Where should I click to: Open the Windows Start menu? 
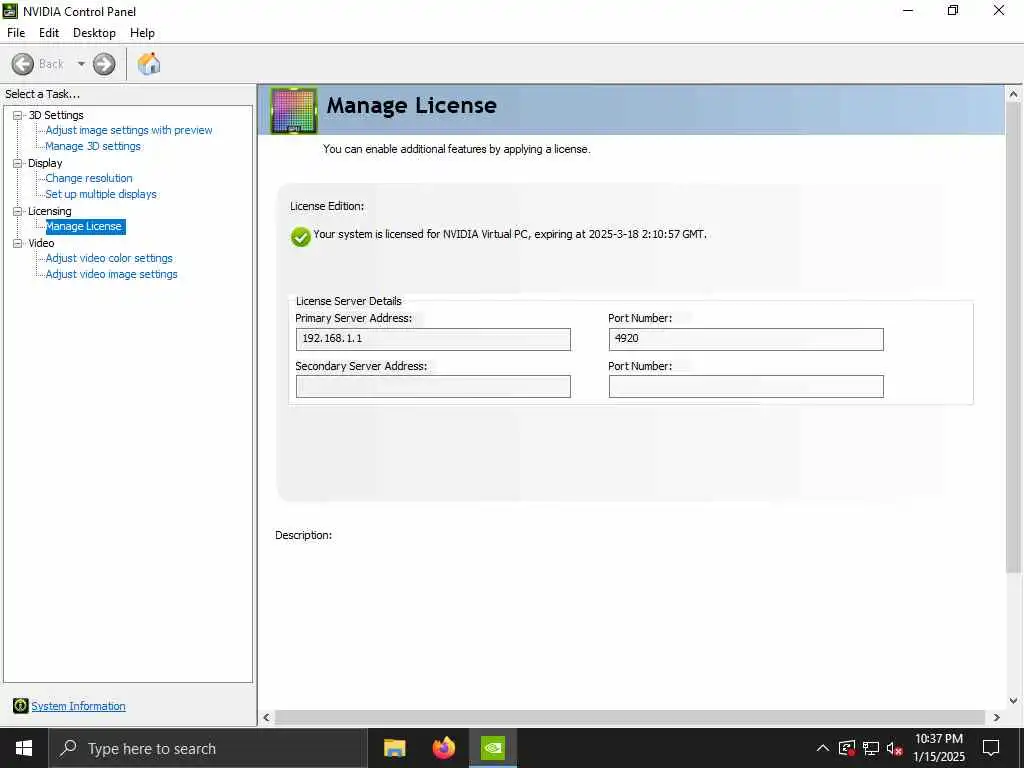pos(24,748)
